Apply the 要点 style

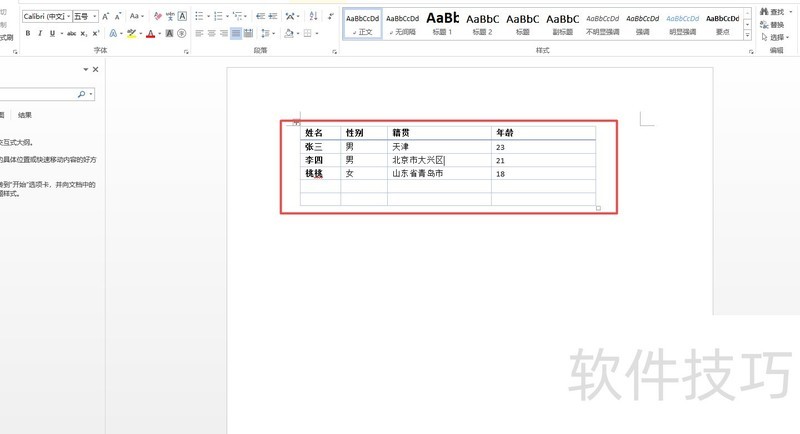tap(722, 24)
